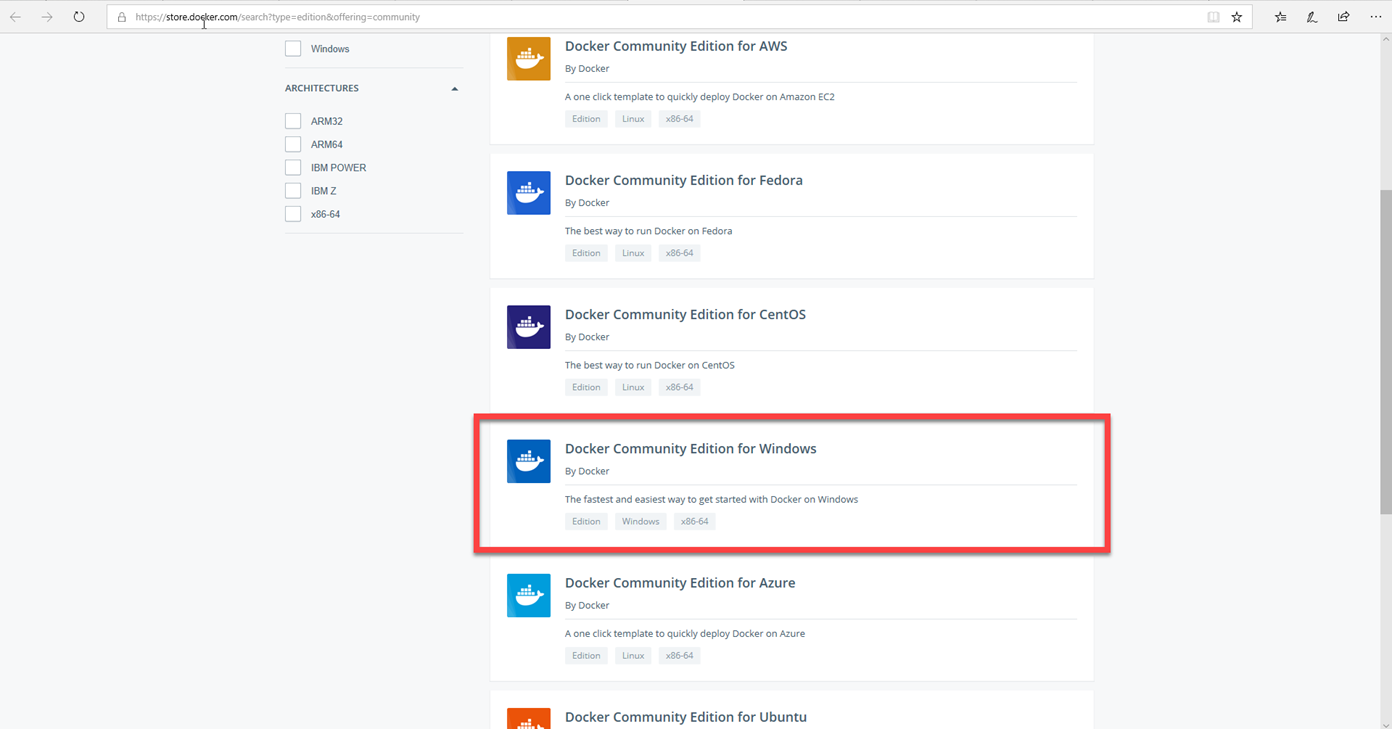The width and height of the screenshot is (1392, 729).
Task: Click Edition tag on CentOS card
Action: [x=586, y=387]
